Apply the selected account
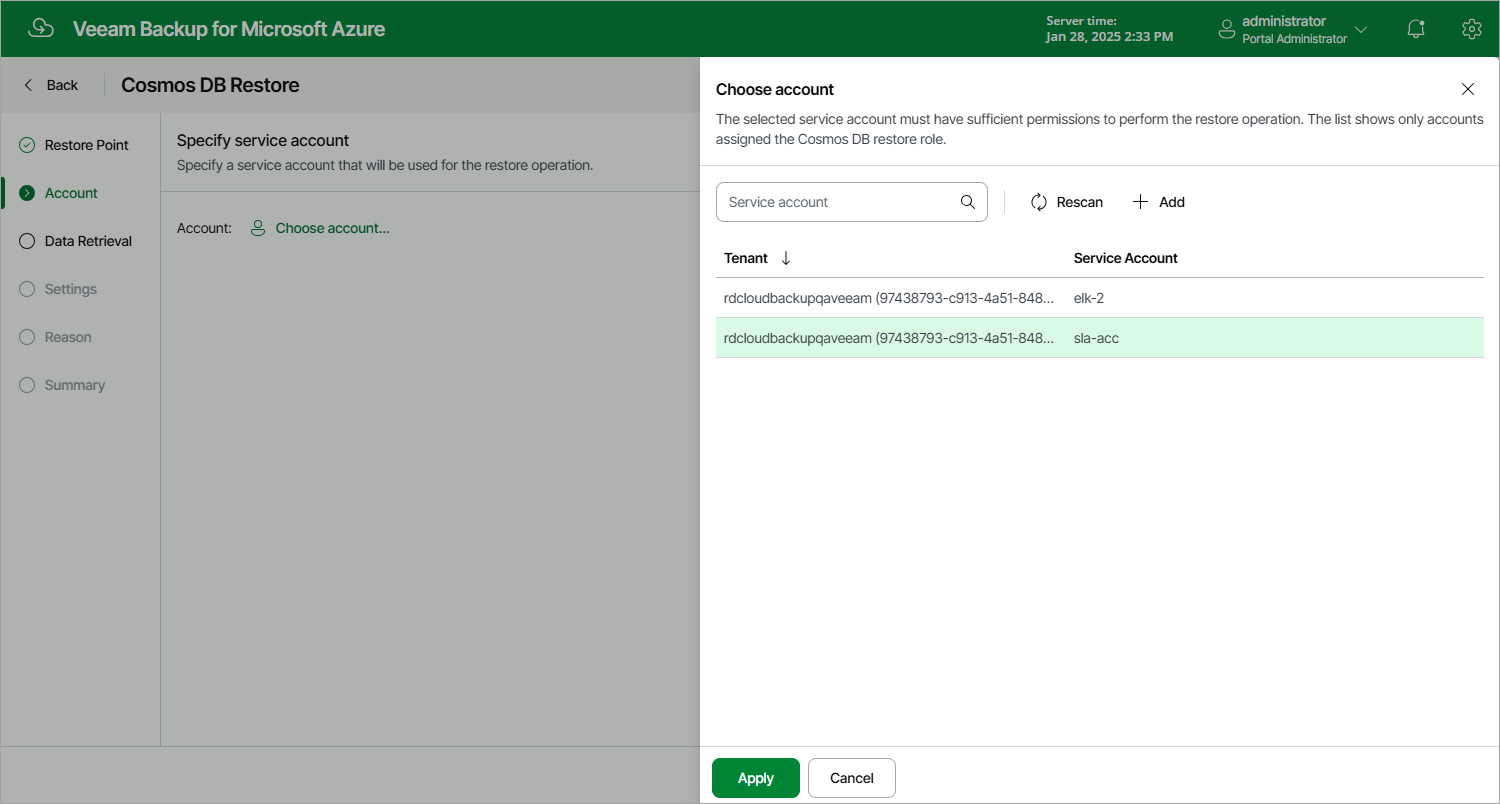The width and height of the screenshot is (1500, 804). point(756,778)
